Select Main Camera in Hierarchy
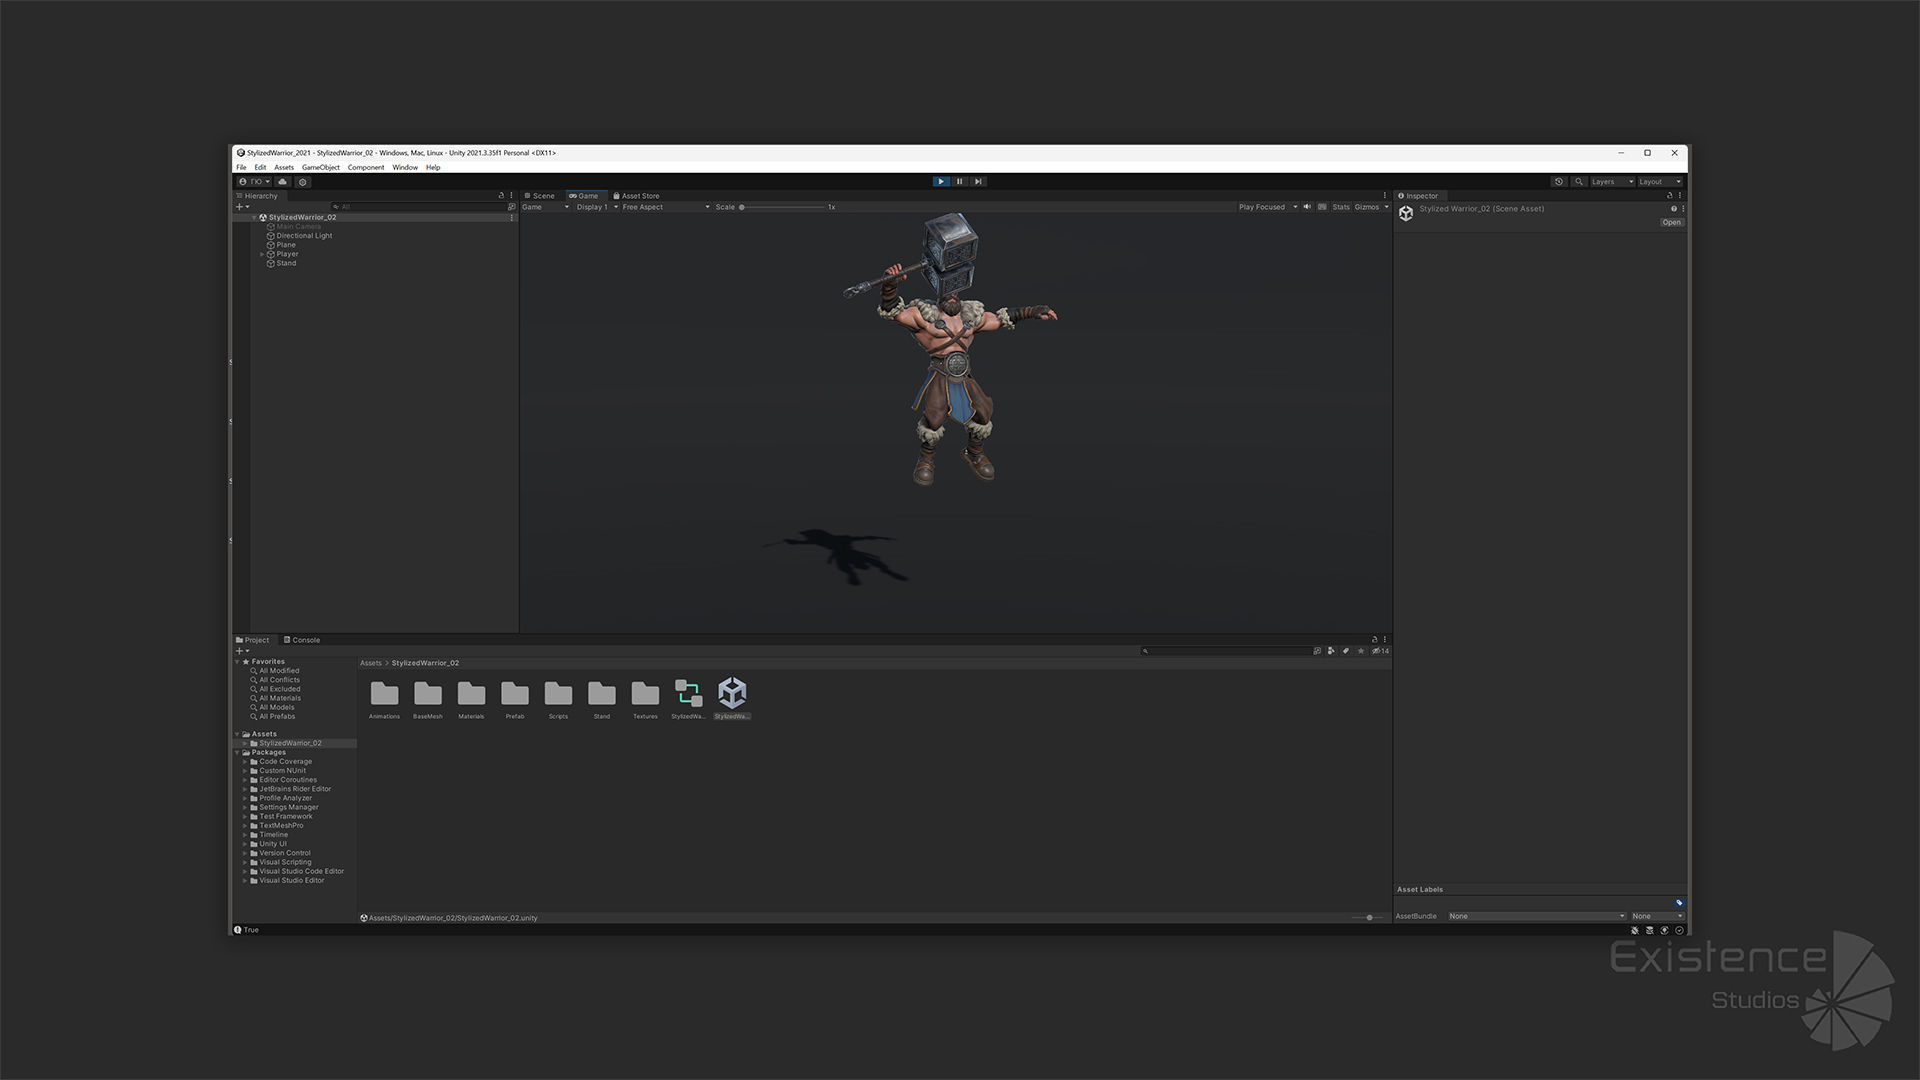 pyautogui.click(x=298, y=227)
